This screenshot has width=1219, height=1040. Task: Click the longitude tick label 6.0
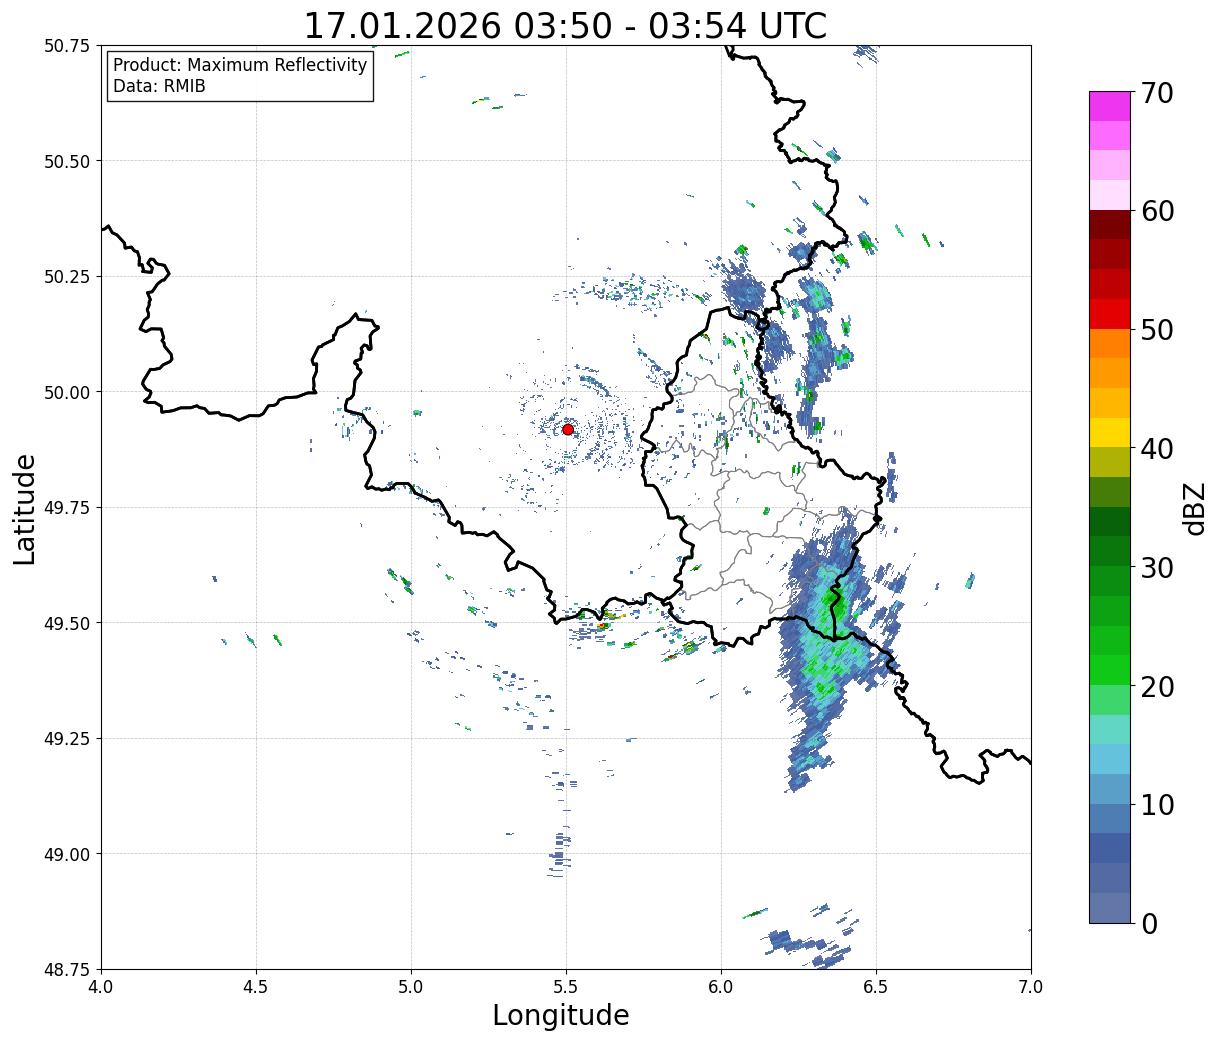721,986
